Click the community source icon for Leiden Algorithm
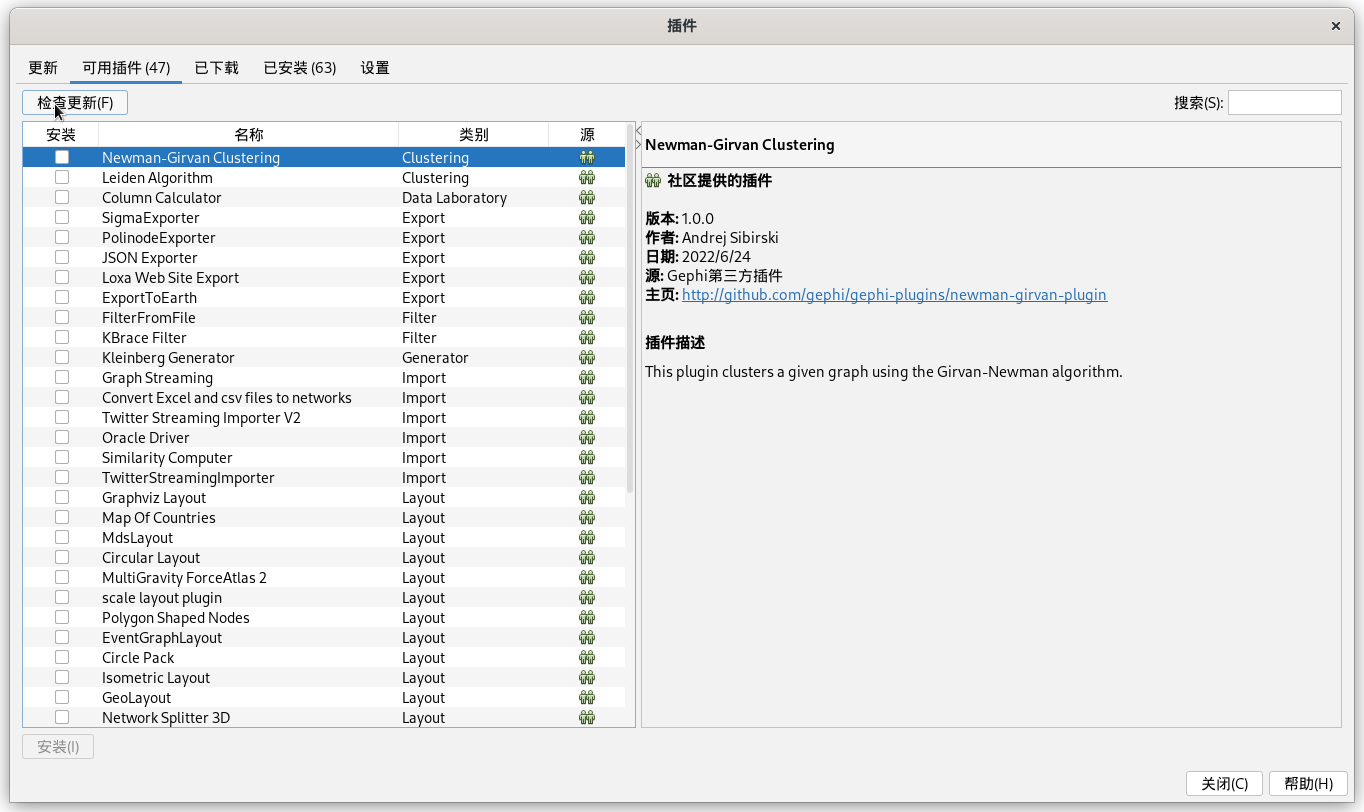This screenshot has height=812, width=1364. (x=587, y=178)
